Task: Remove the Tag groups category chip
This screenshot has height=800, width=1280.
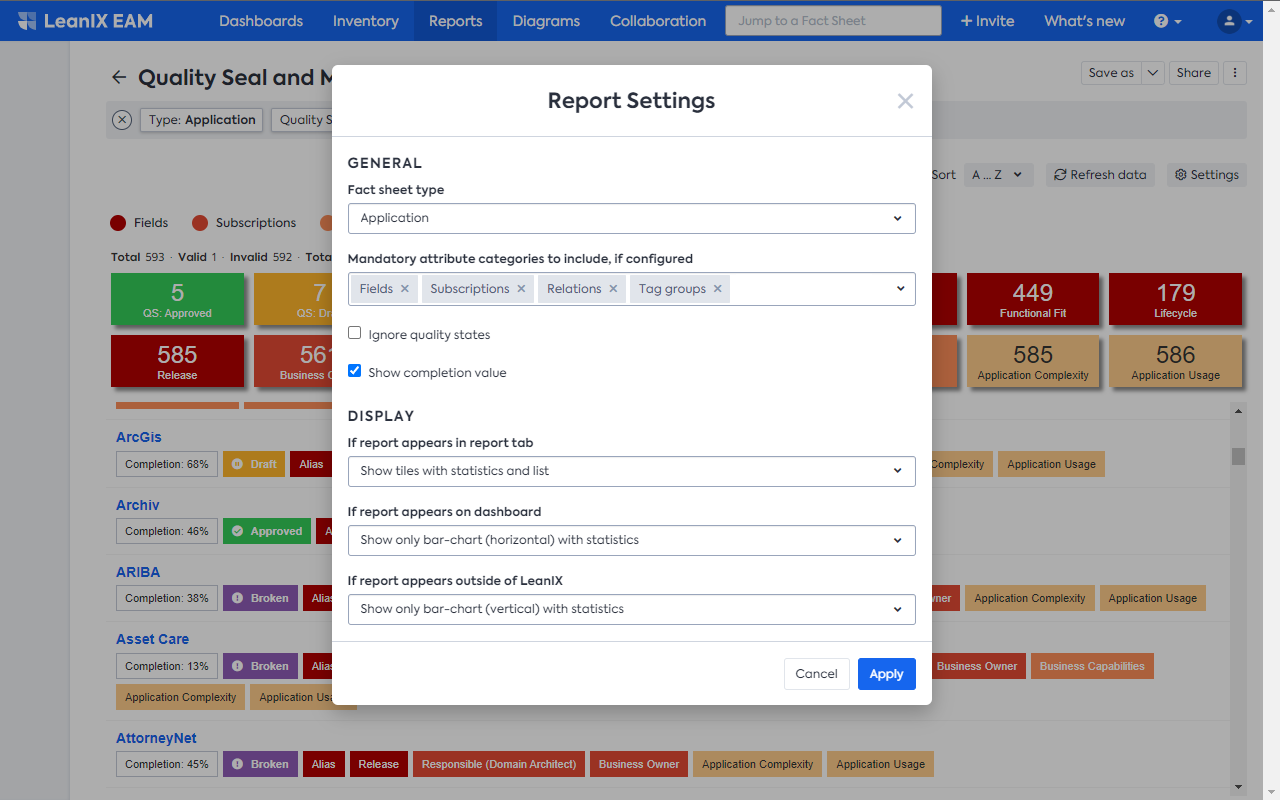Action: click(718, 289)
